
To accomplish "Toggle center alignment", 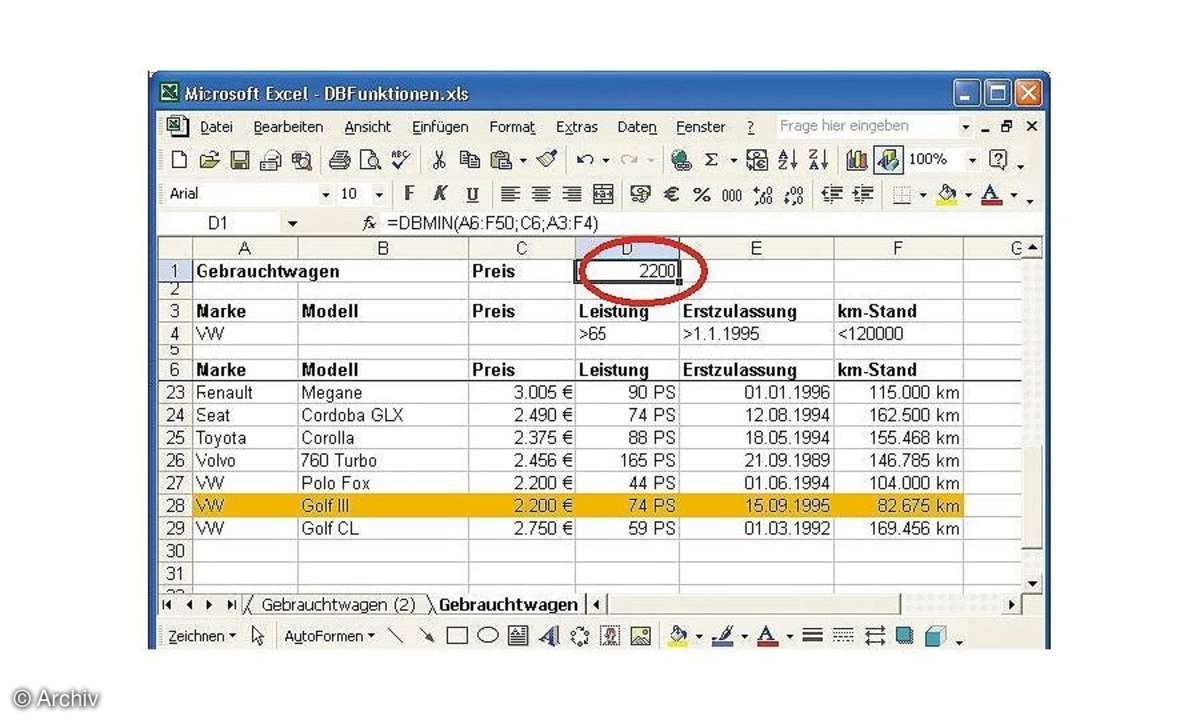I will coord(541,194).
